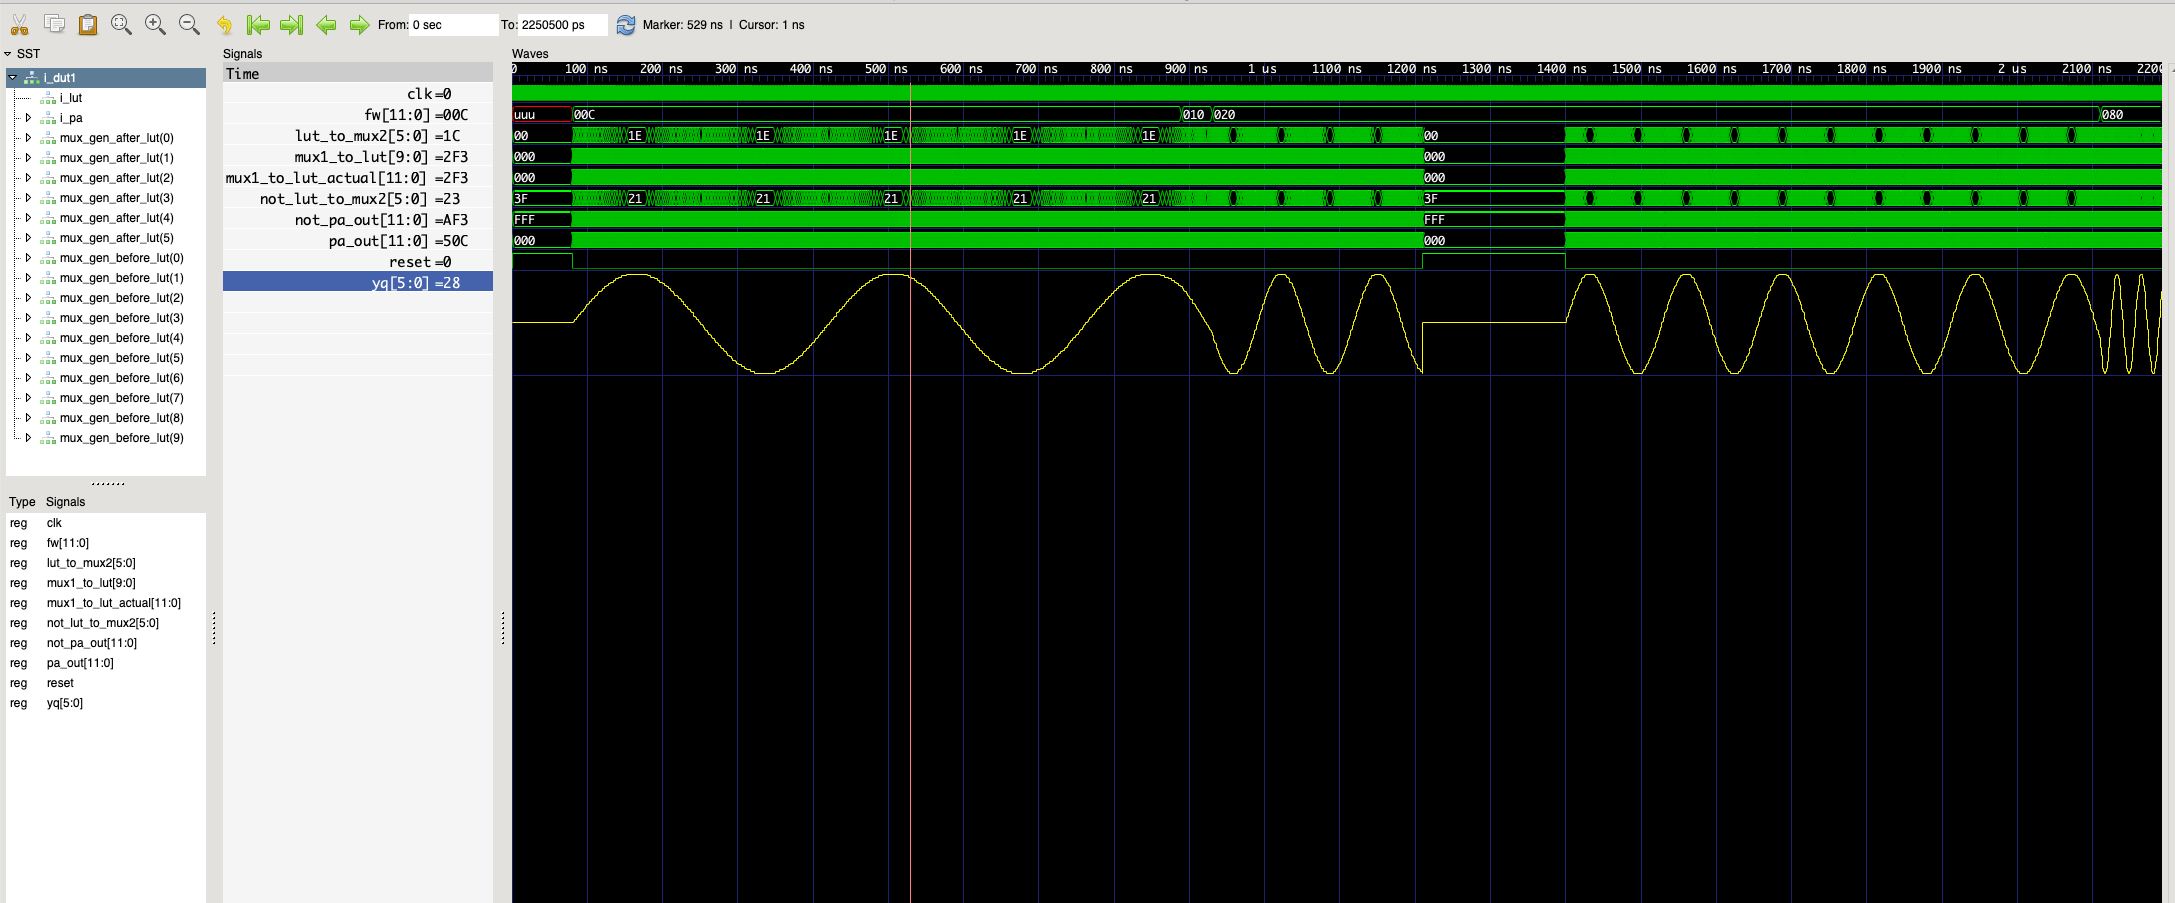The image size is (2175, 903).
Task: Expand the mux_gen_before_lut(9) node
Action: 28,438
